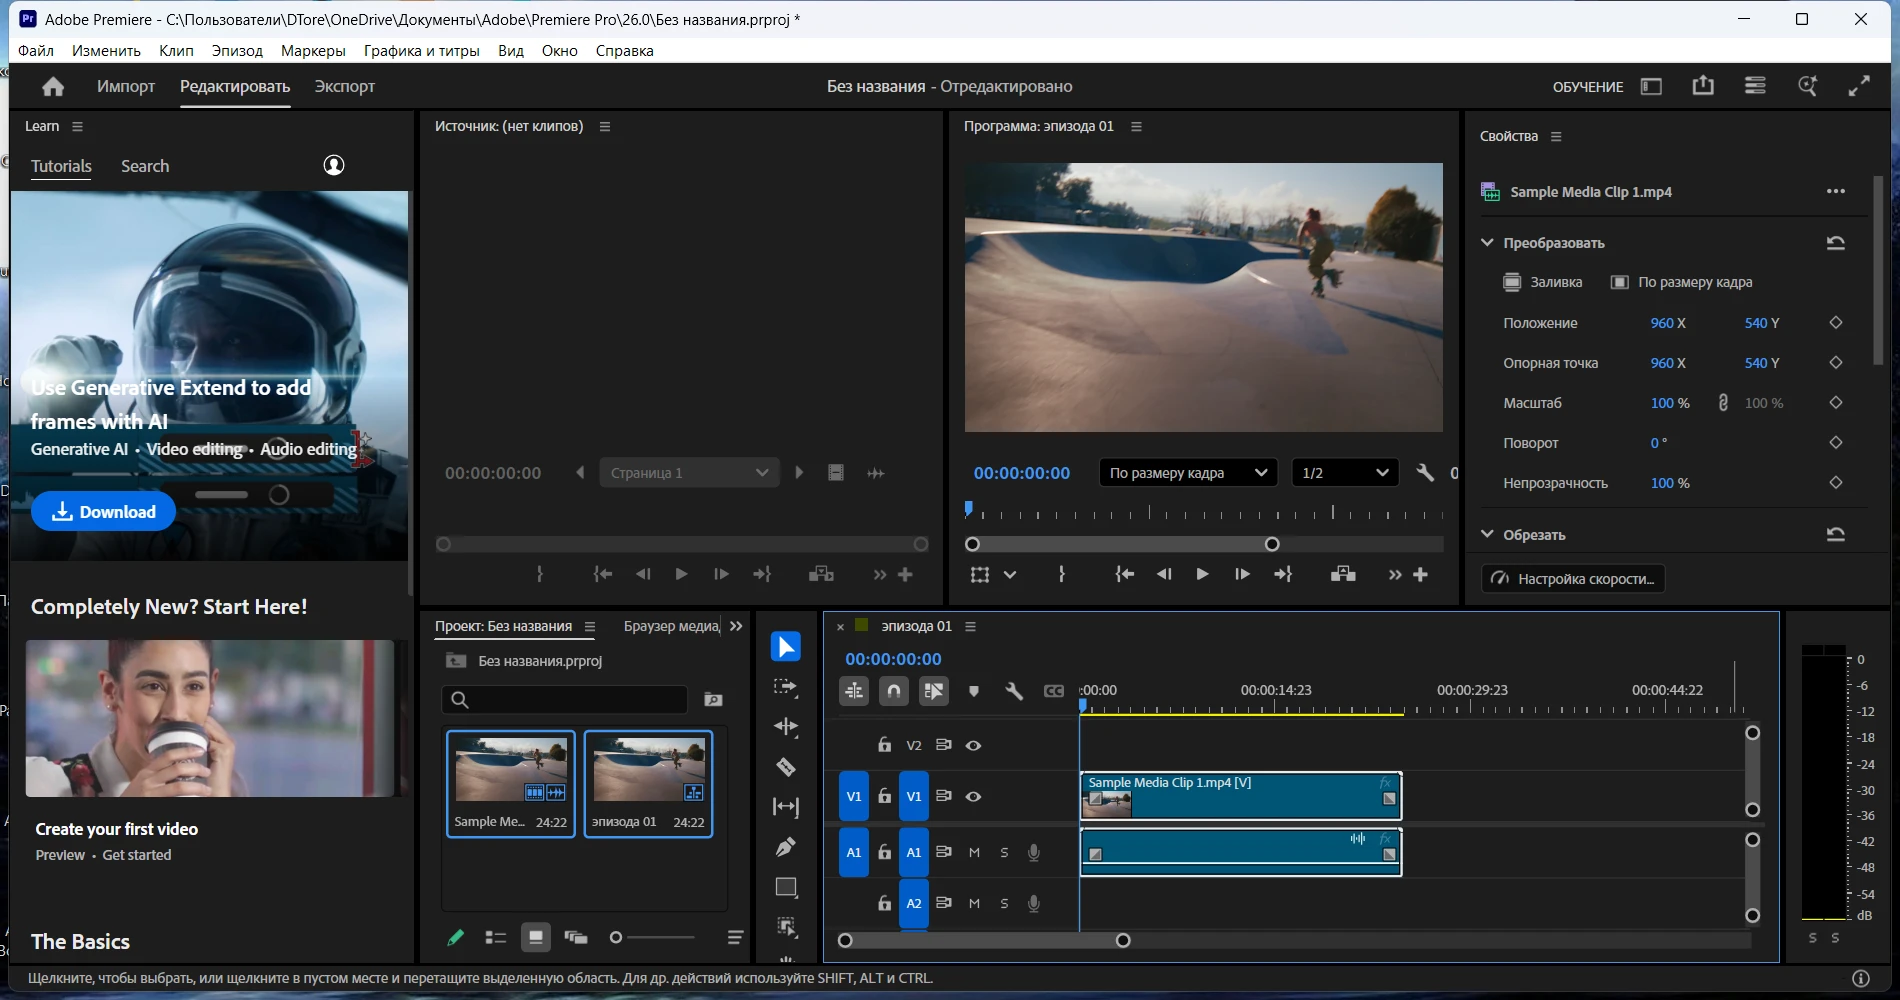
Task: Open the По размеру кадра zoom dropdown
Action: click(1187, 473)
